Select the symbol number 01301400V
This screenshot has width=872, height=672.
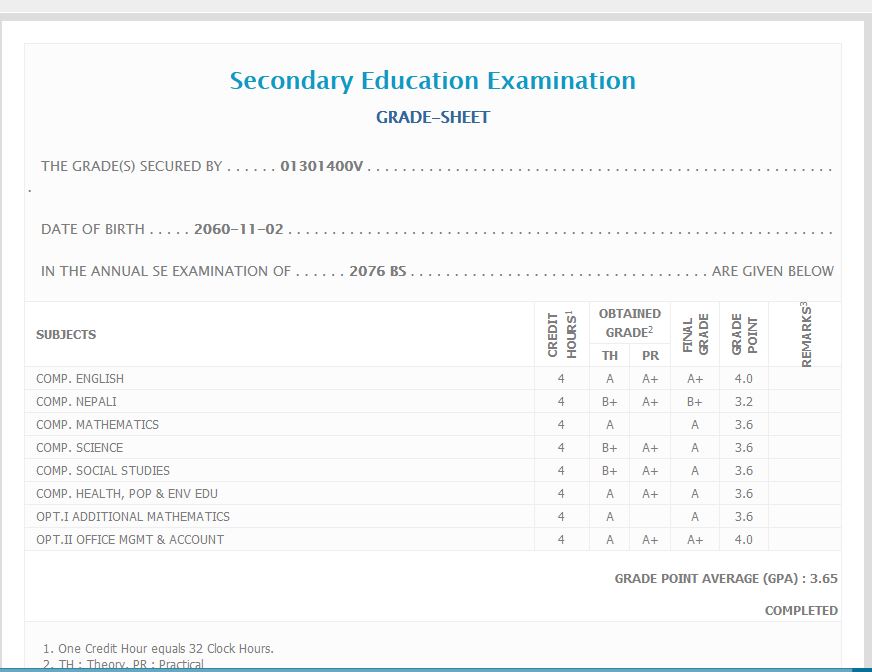pyautogui.click(x=322, y=166)
